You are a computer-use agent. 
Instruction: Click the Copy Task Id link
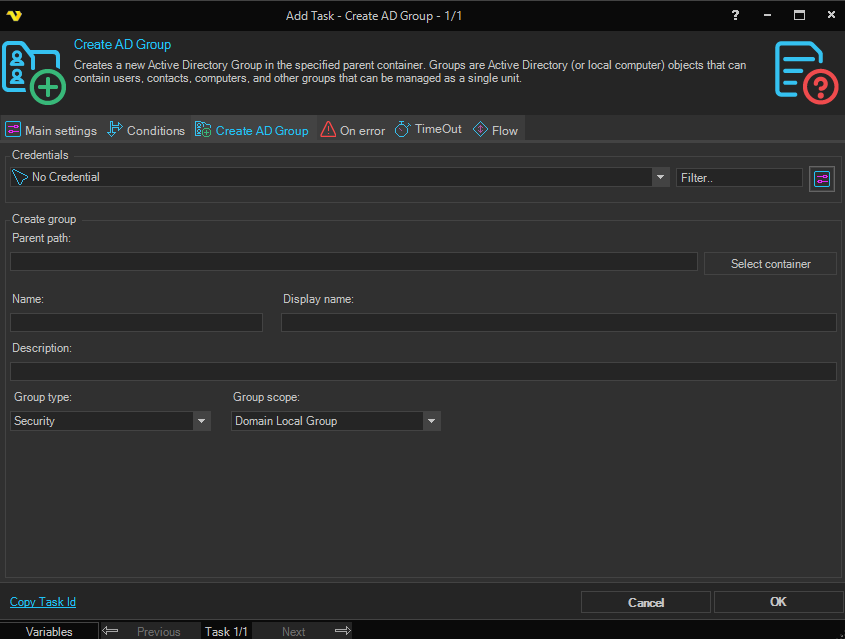(x=43, y=602)
